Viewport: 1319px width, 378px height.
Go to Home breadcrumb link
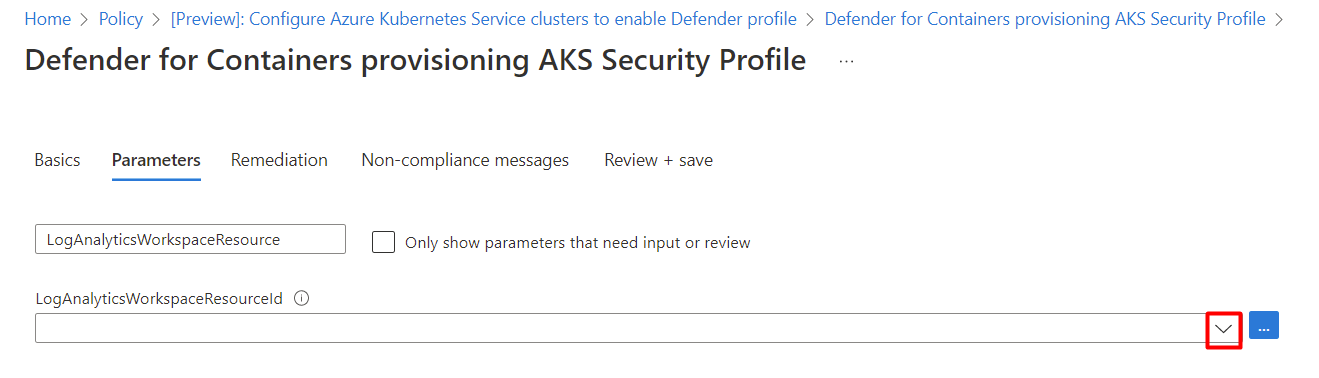(x=47, y=19)
